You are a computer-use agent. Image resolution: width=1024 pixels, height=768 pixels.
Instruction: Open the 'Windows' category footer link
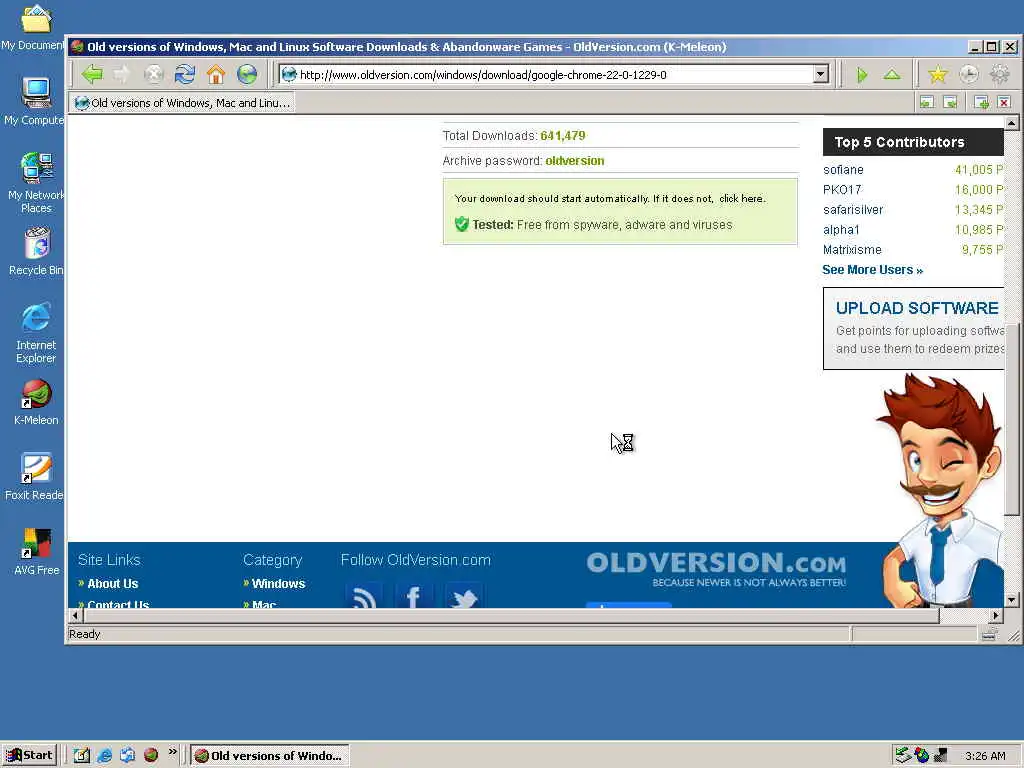point(278,583)
